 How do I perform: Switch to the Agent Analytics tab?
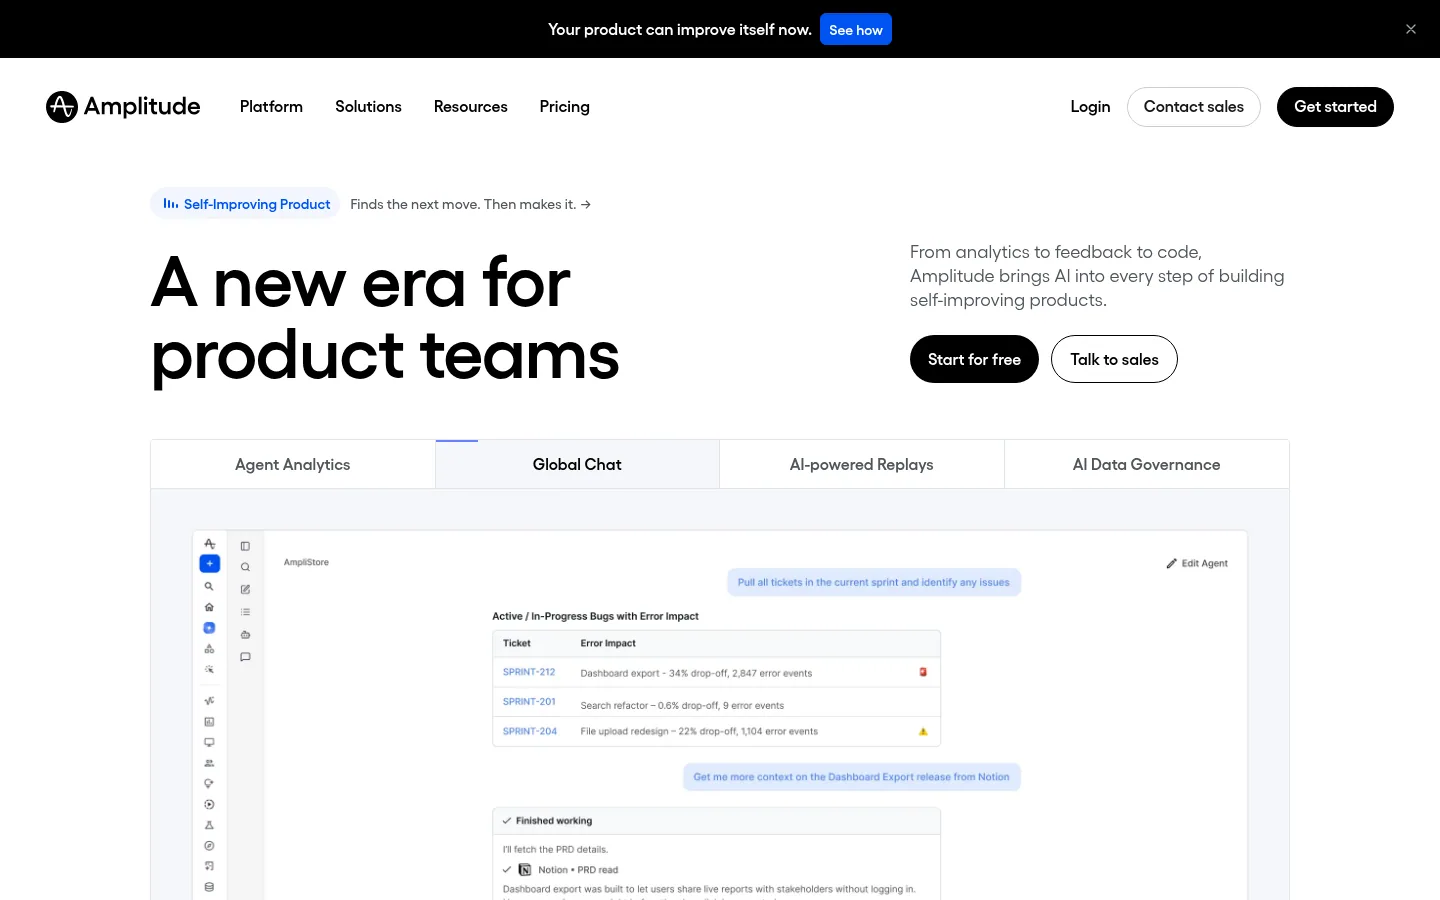[x=293, y=465]
